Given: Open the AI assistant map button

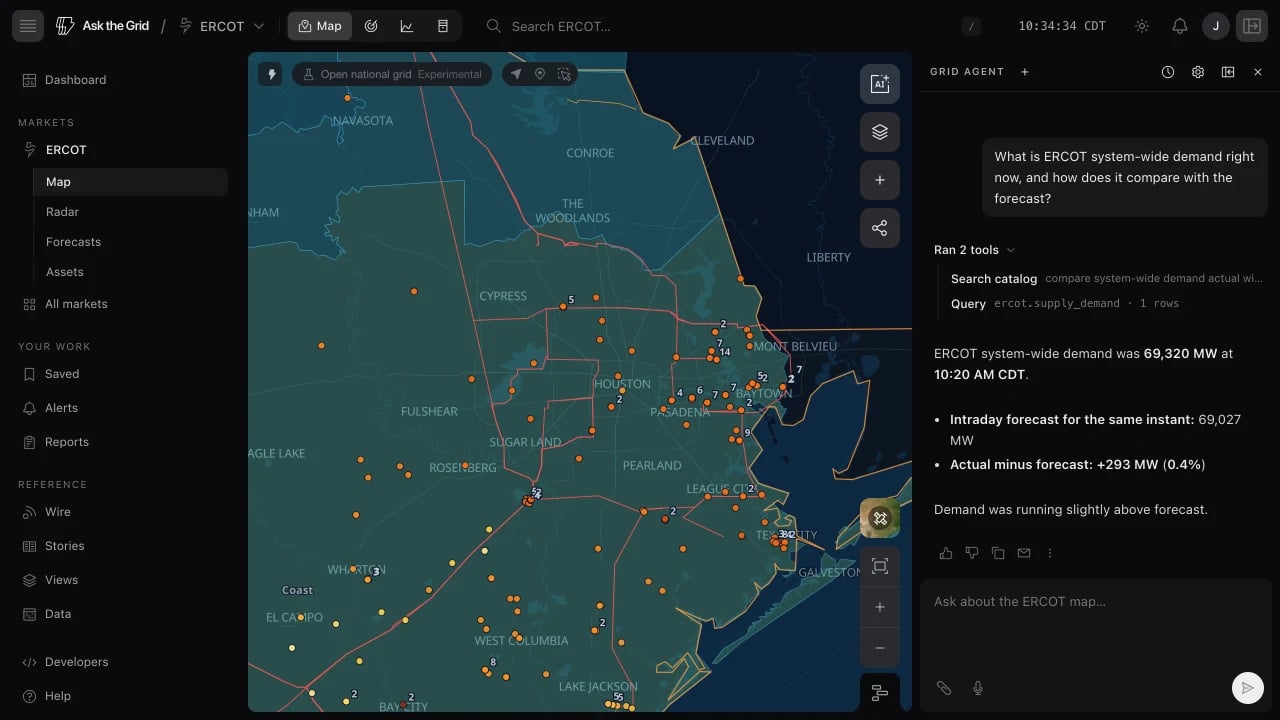Looking at the screenshot, I should pos(880,84).
